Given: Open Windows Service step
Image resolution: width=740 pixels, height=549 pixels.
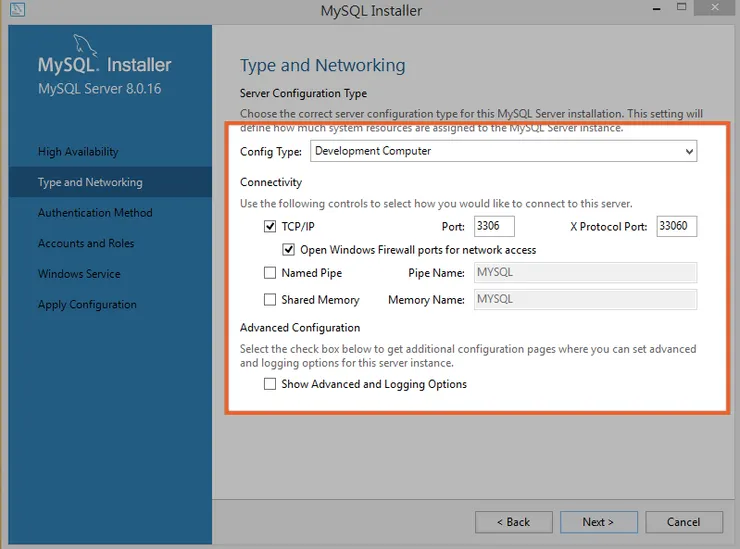Looking at the screenshot, I should (x=79, y=274).
